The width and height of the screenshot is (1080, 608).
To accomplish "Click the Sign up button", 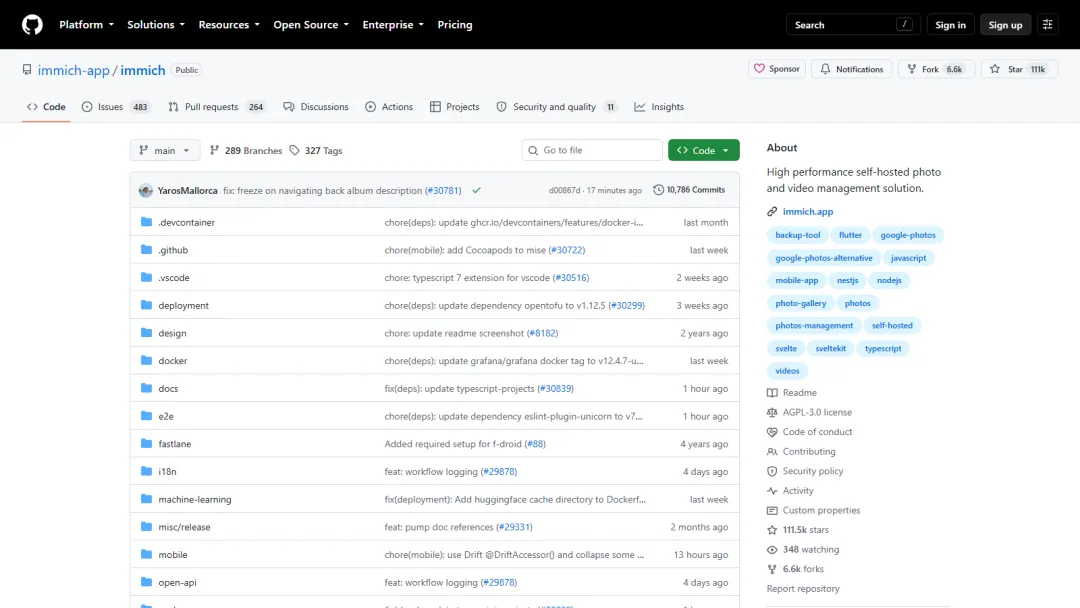I will tap(1005, 25).
